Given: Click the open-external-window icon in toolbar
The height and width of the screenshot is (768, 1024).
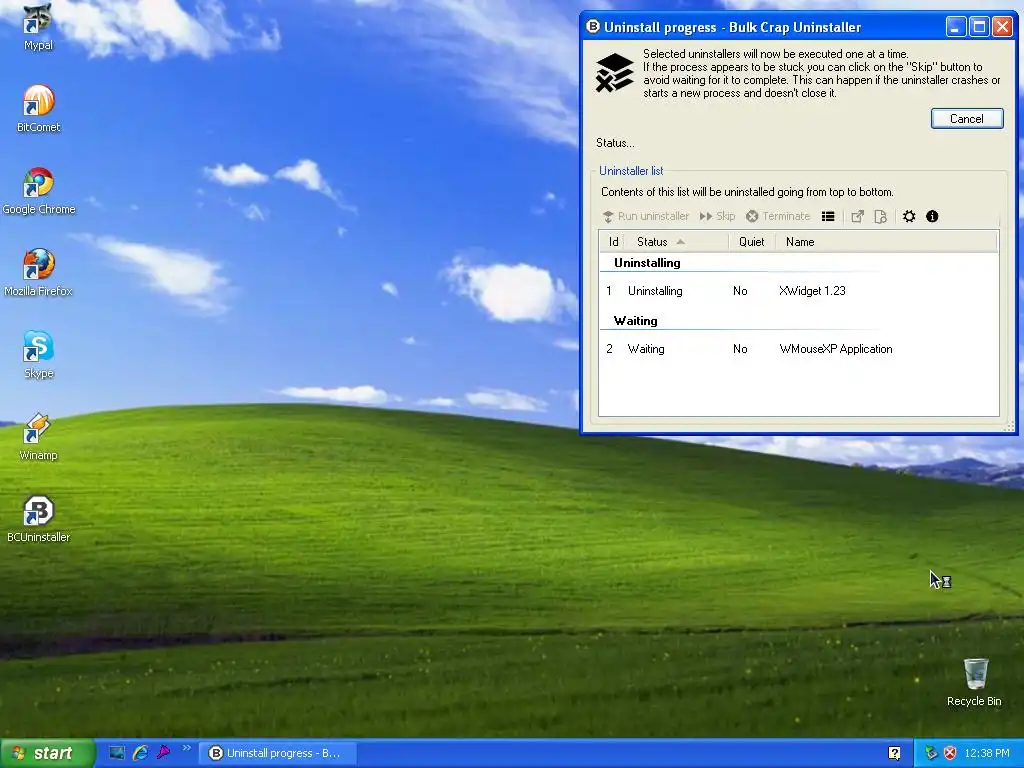Looking at the screenshot, I should 857,216.
